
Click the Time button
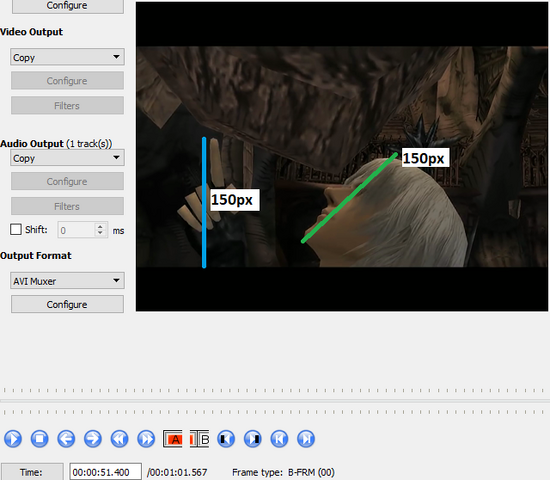[32, 472]
